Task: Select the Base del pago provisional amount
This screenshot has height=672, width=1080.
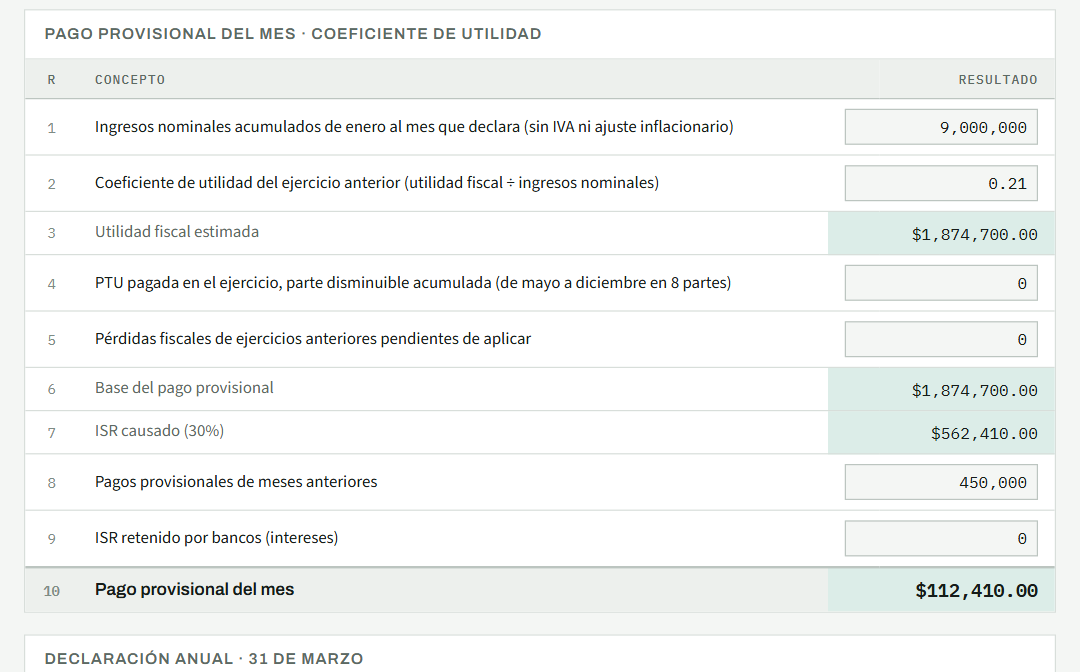Action: [x=974, y=390]
